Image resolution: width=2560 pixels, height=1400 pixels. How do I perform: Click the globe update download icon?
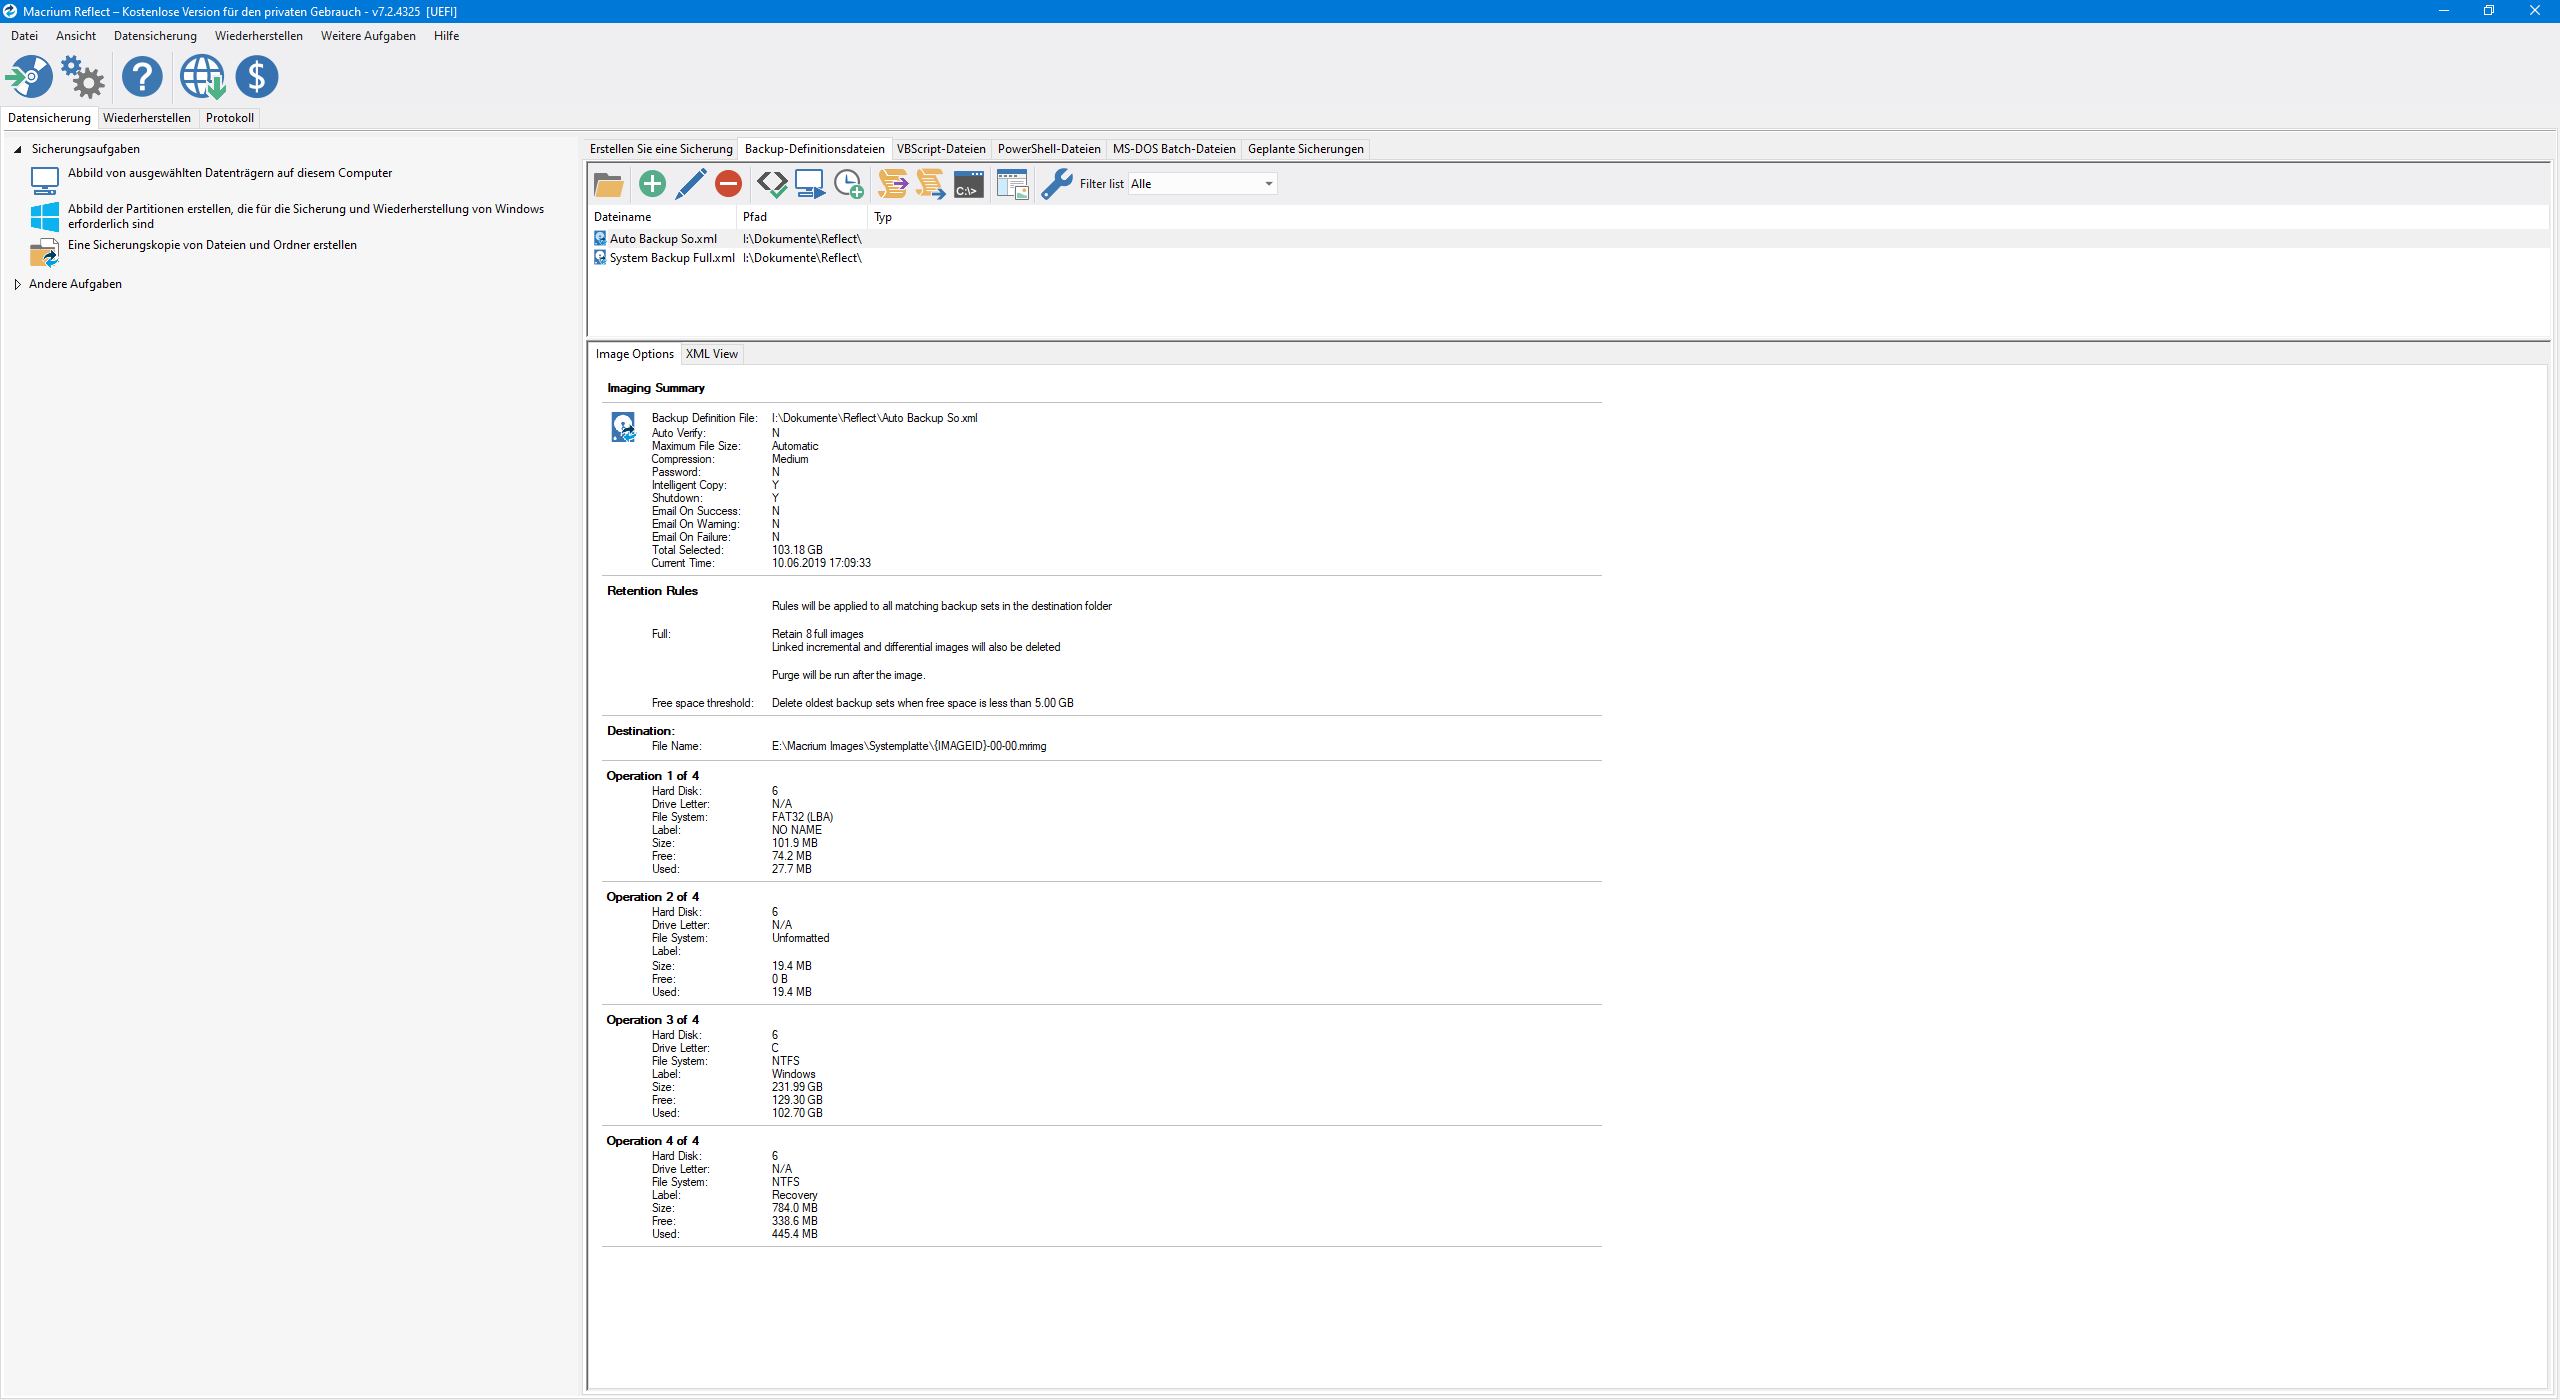tap(202, 77)
